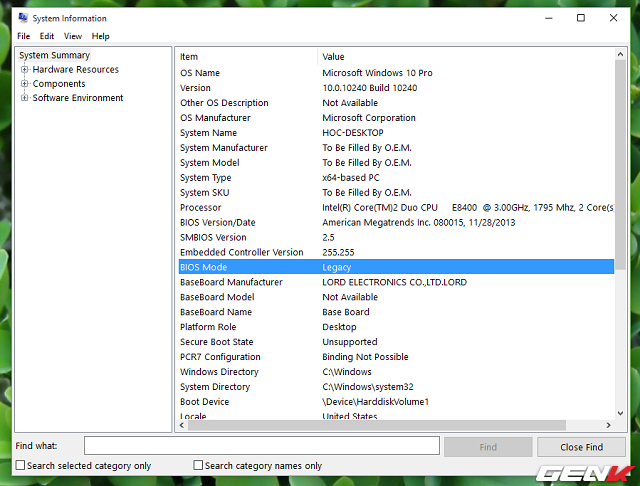Expand the Components node
This screenshot has height=486, width=640.
coord(24,84)
